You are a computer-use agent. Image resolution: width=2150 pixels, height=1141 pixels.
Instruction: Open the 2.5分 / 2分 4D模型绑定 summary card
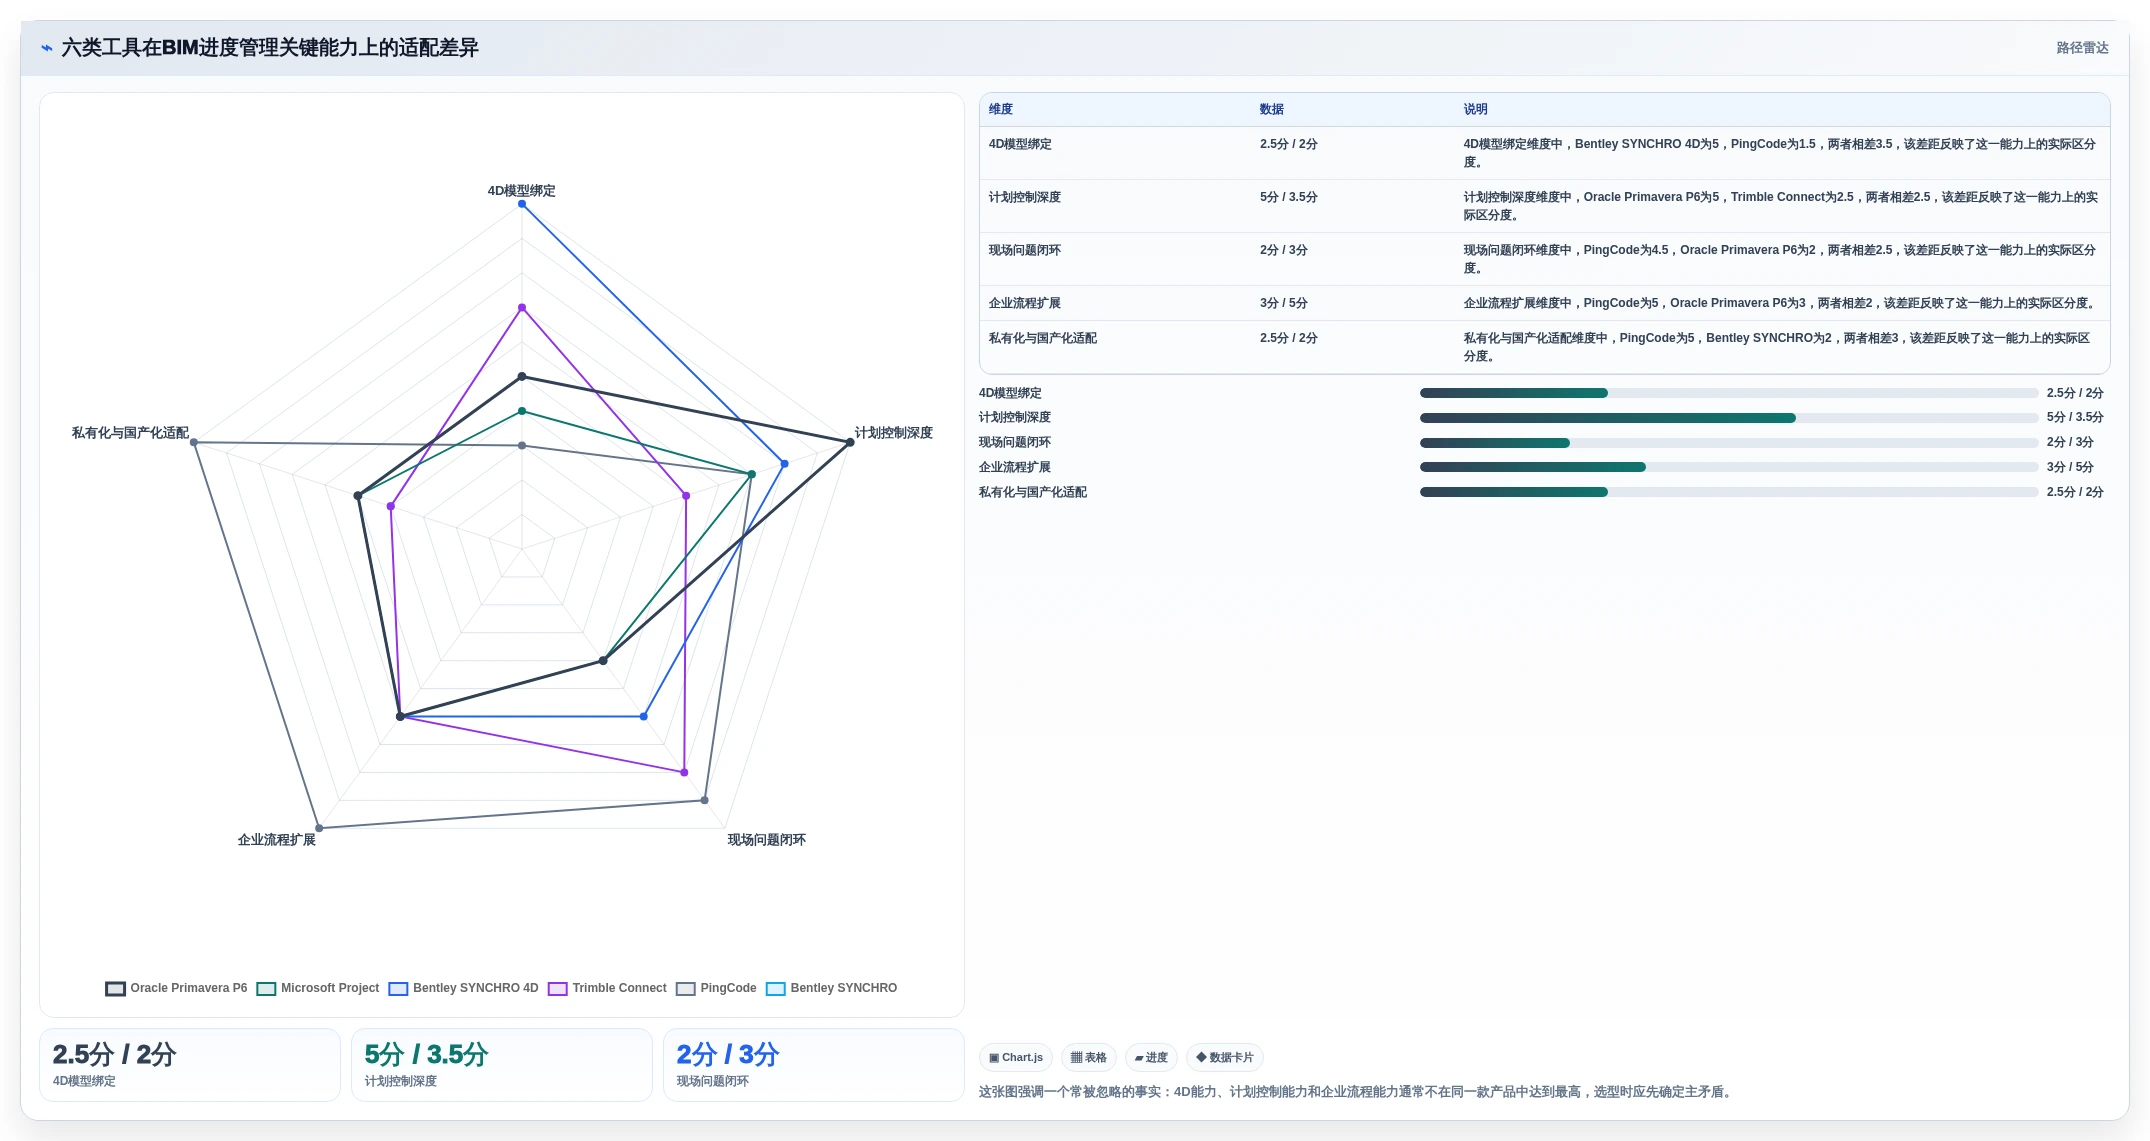tap(190, 1065)
